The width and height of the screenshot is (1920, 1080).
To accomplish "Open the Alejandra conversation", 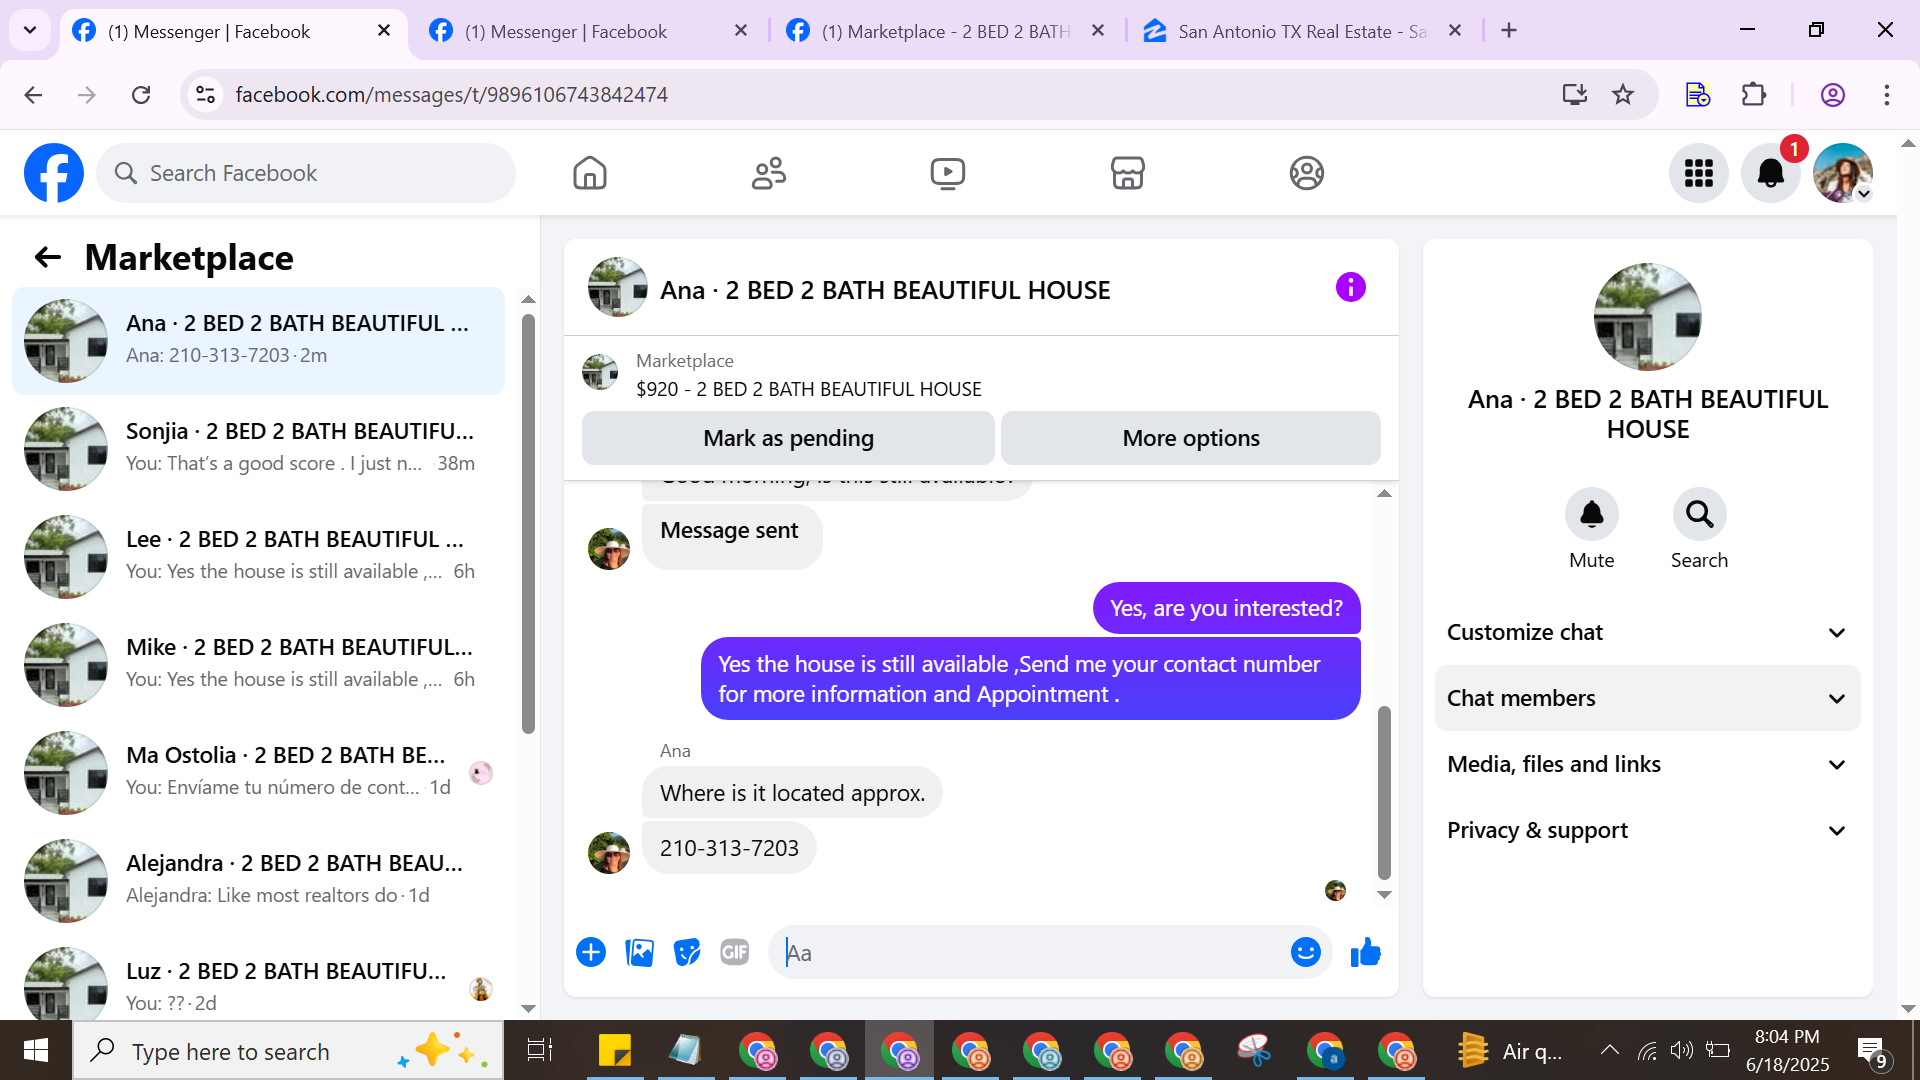I will (258, 880).
